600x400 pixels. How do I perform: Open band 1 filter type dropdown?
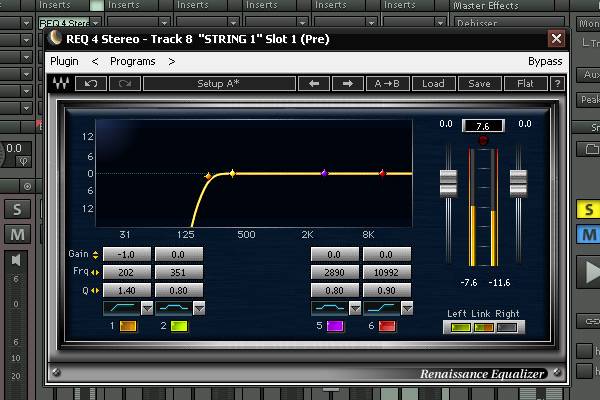coord(147,308)
